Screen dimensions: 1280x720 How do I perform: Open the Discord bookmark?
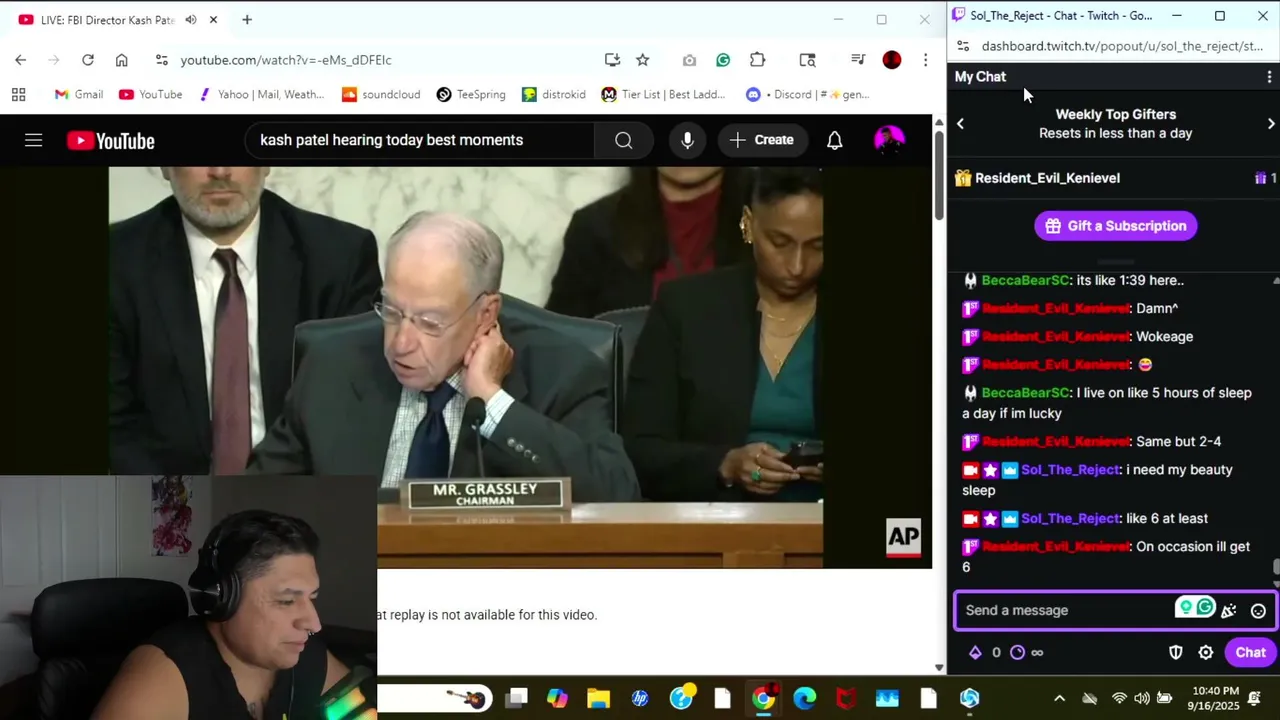(x=808, y=94)
